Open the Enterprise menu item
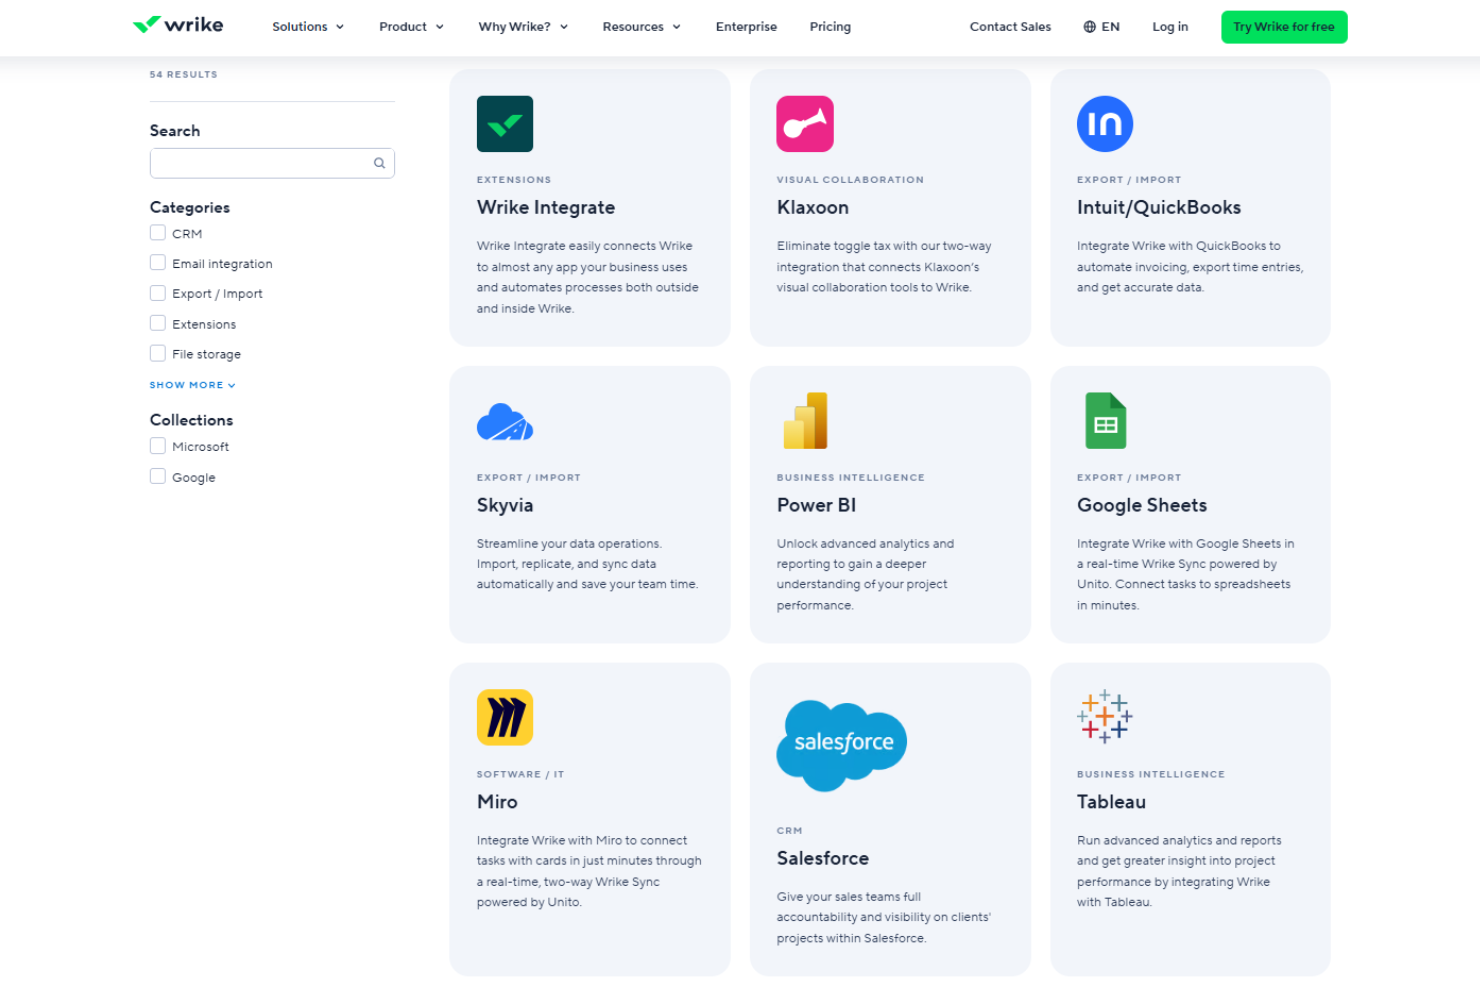1480x987 pixels. click(746, 27)
